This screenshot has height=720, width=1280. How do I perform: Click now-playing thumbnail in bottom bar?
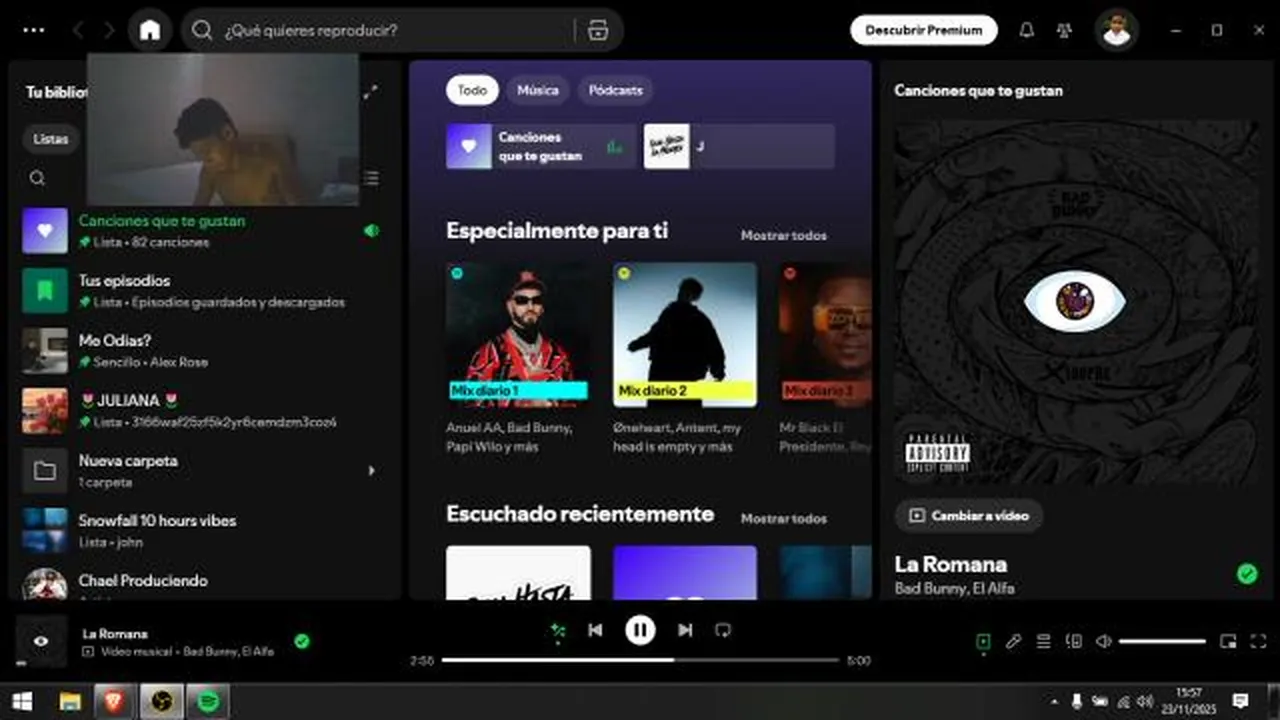41,641
